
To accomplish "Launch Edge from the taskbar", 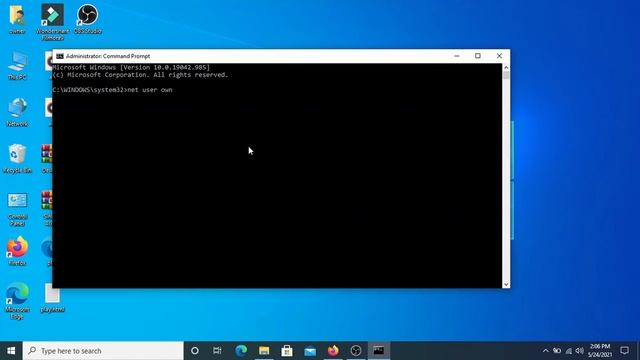I will point(241,351).
